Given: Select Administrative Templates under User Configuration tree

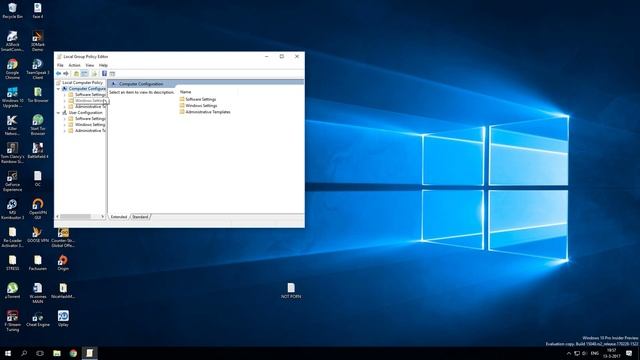Looking at the screenshot, I should coord(90,131).
